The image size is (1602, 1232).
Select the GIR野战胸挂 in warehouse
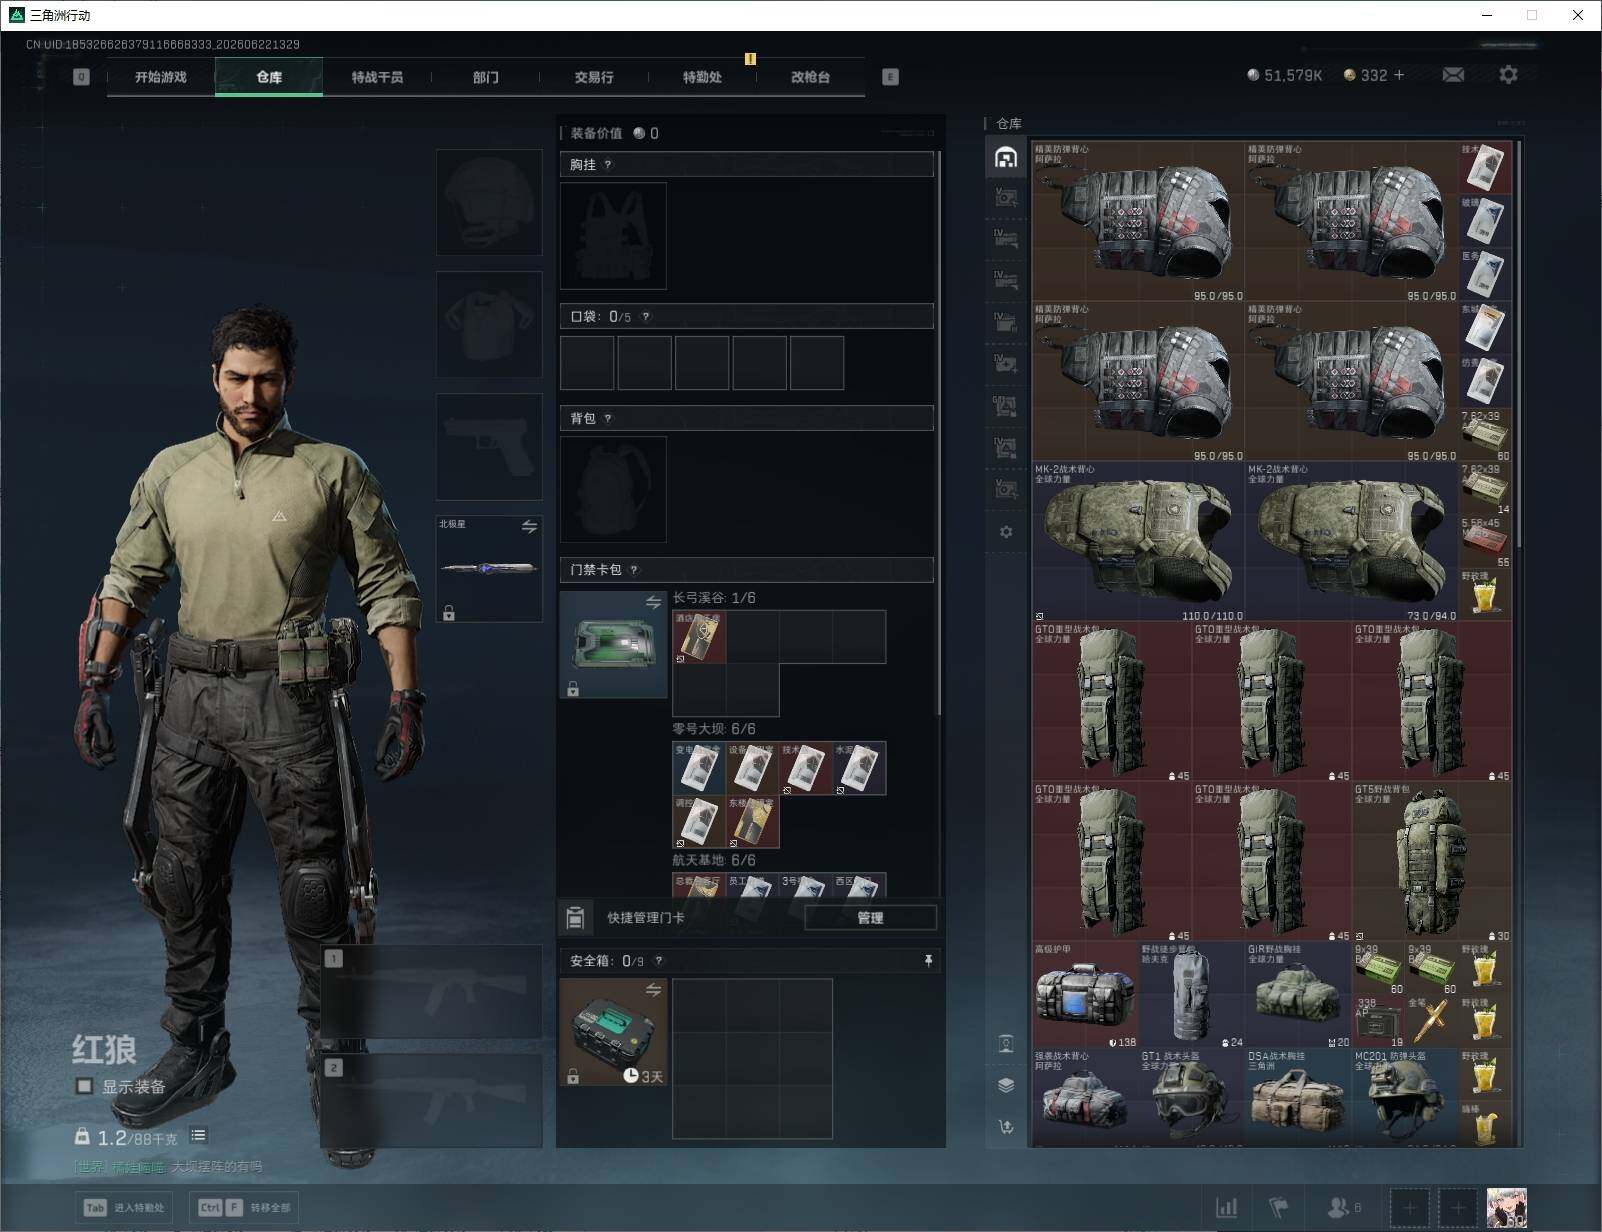pos(1298,996)
